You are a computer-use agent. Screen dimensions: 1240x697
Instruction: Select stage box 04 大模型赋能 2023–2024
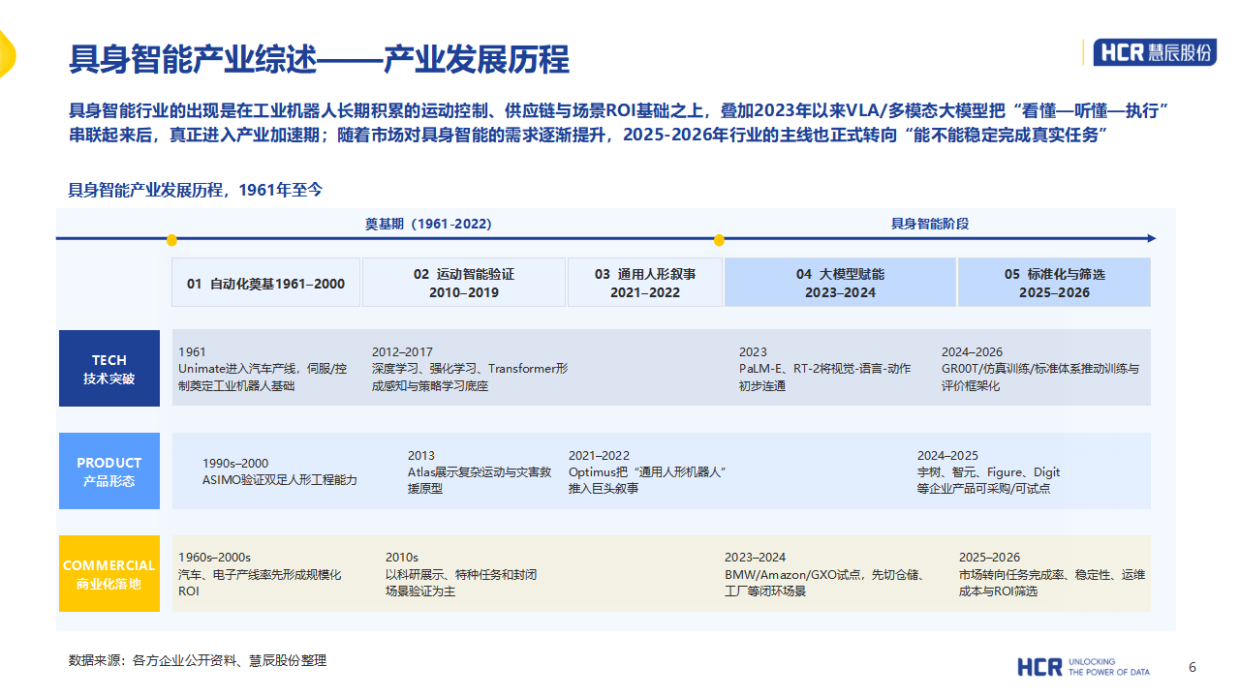click(x=840, y=283)
